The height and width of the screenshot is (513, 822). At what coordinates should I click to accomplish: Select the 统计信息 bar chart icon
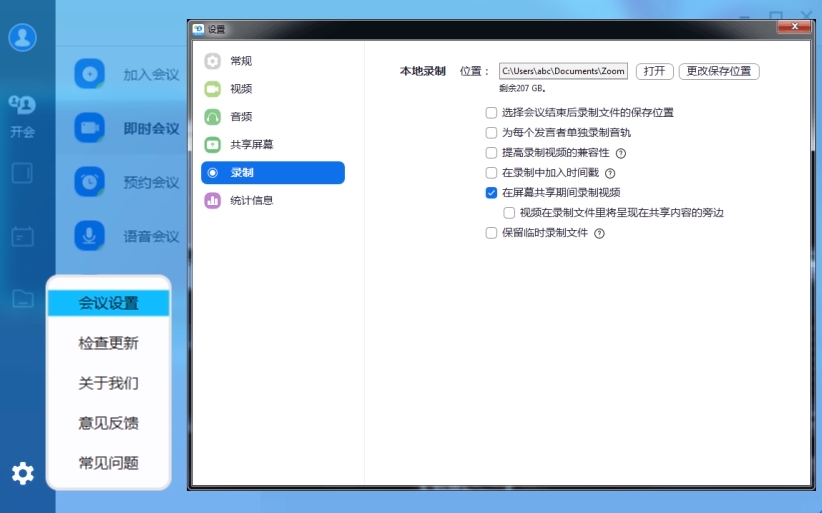coord(212,200)
